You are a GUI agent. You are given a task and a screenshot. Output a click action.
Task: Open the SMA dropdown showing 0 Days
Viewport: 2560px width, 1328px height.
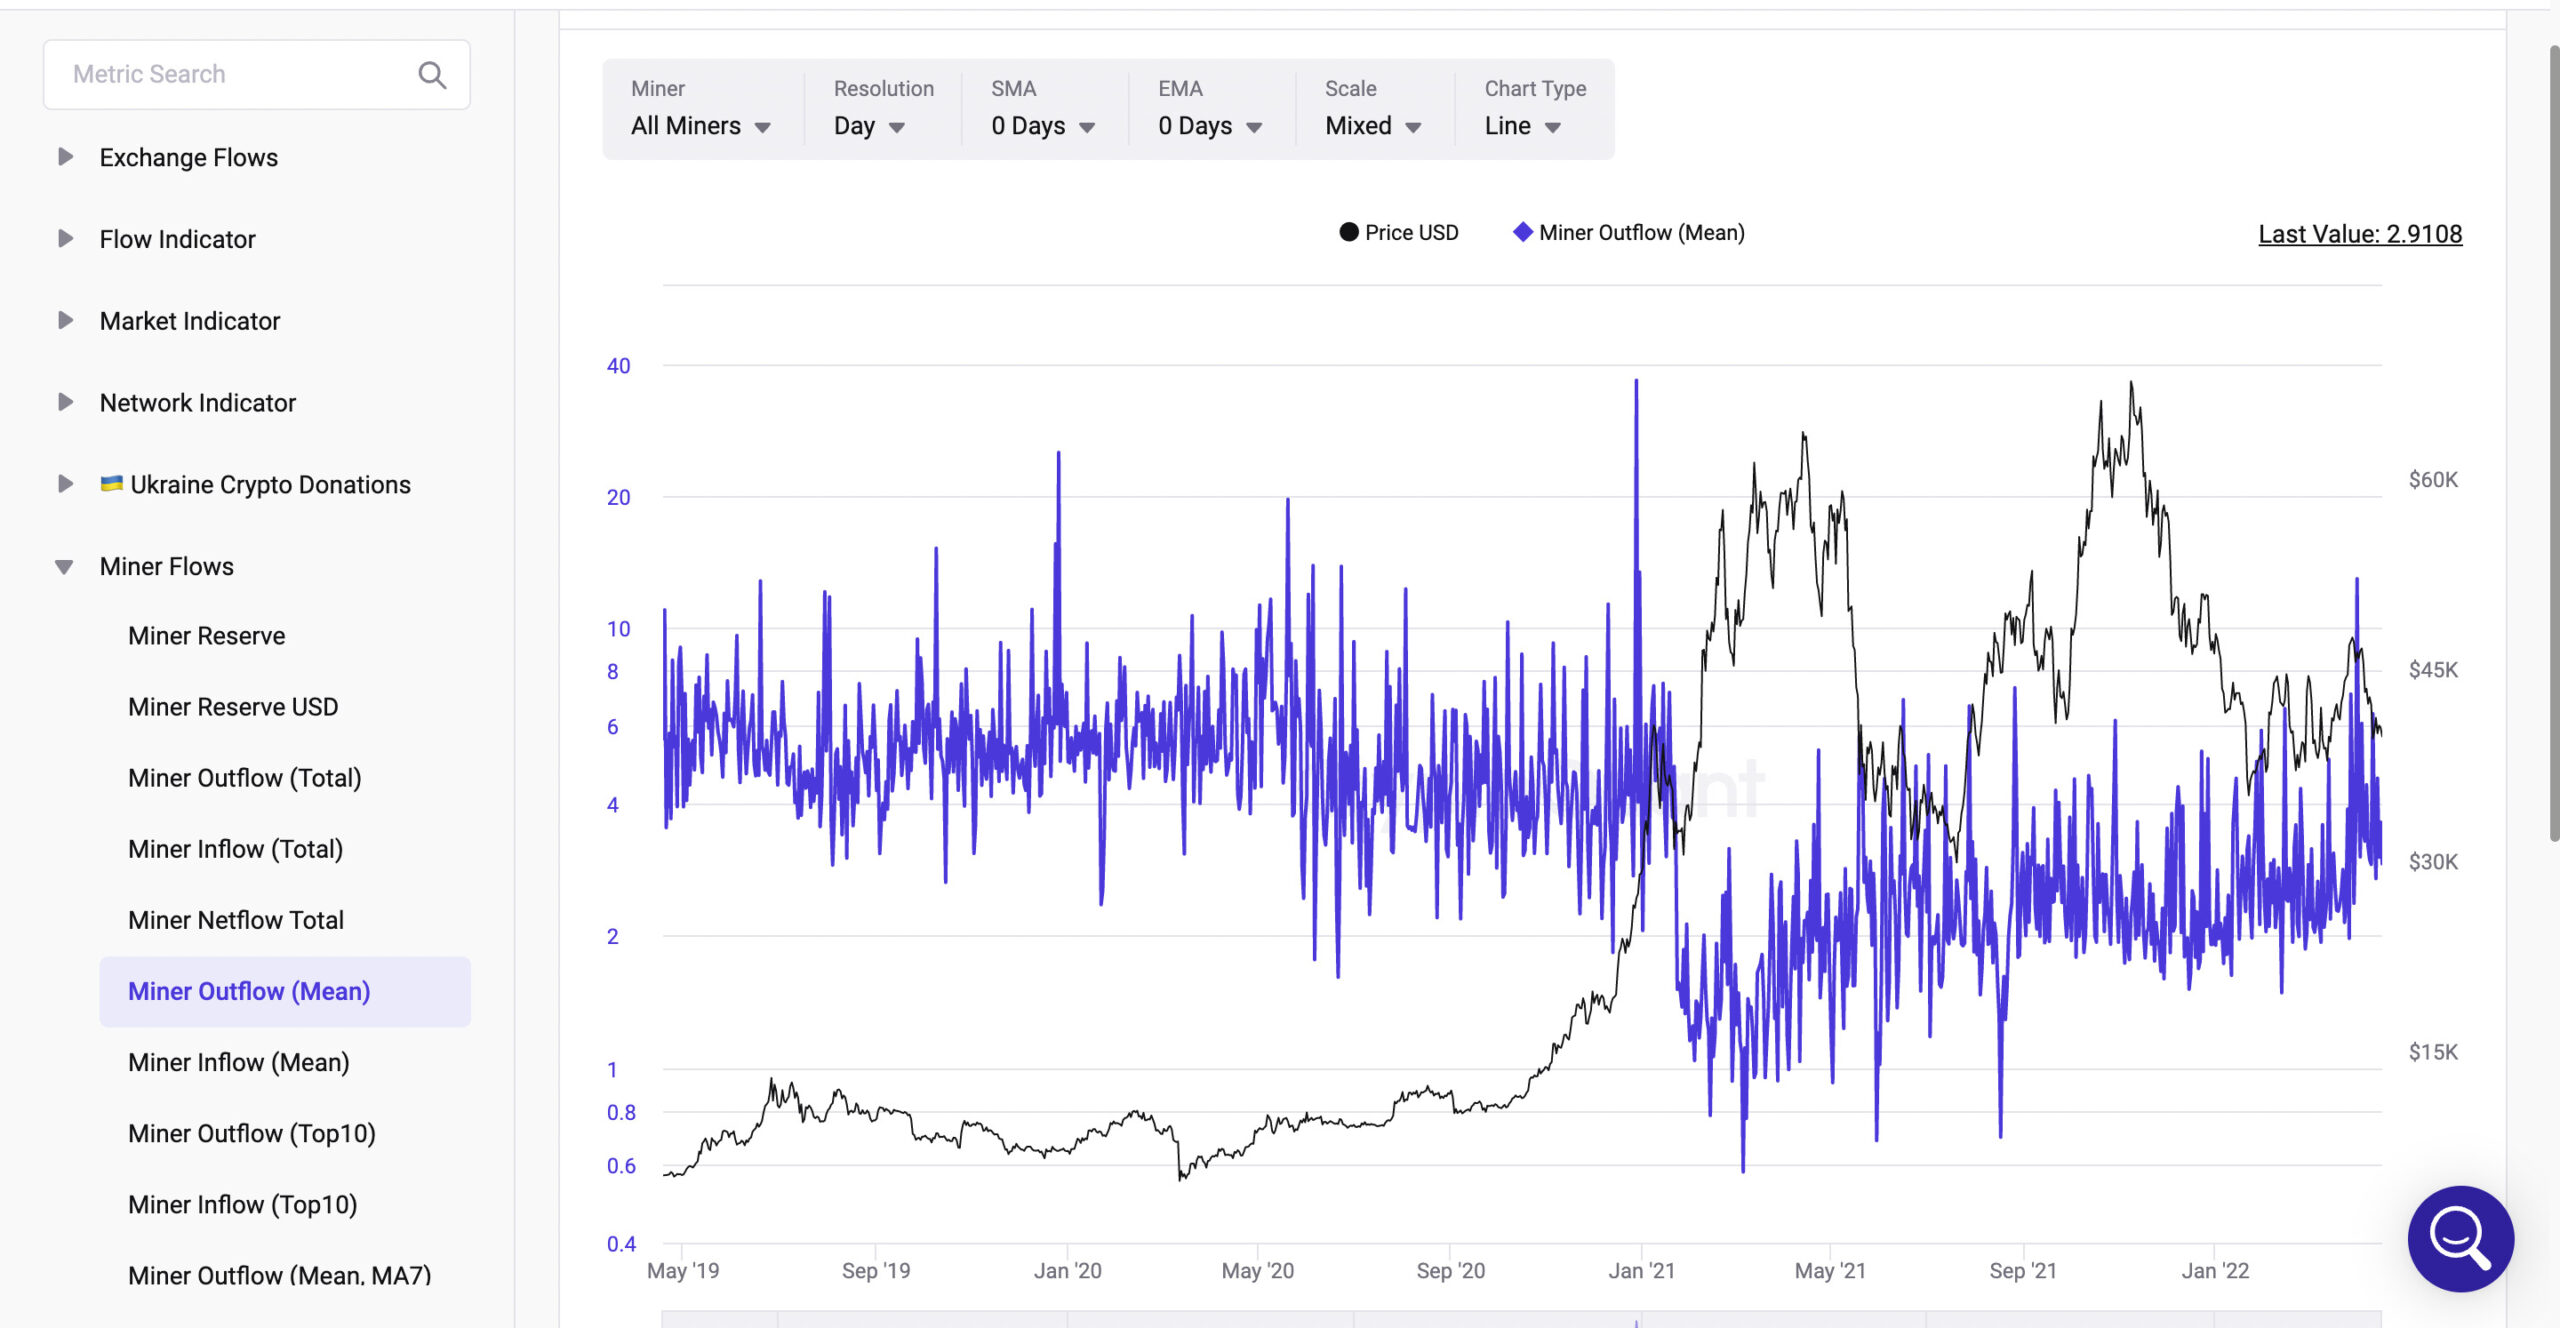[1043, 126]
